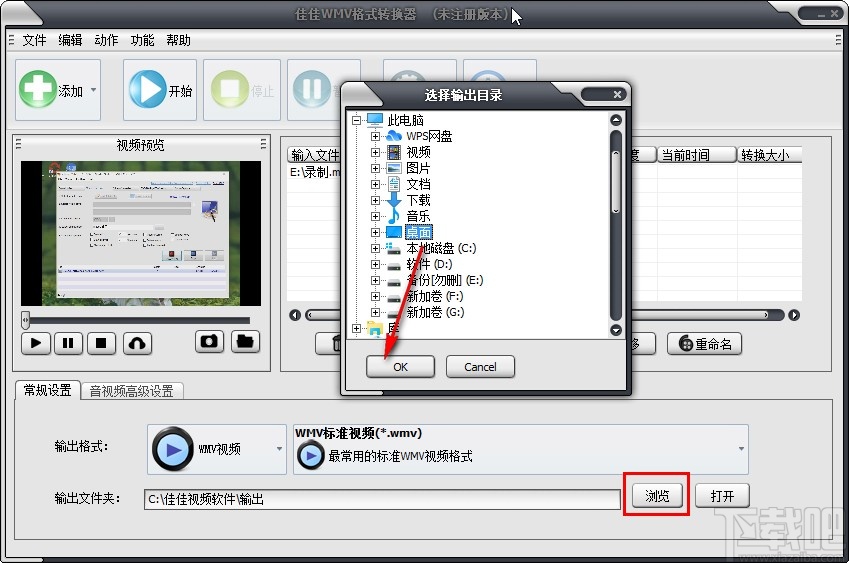The height and width of the screenshot is (563, 849).
Task: Open the 文件 menu
Action: click(x=34, y=41)
